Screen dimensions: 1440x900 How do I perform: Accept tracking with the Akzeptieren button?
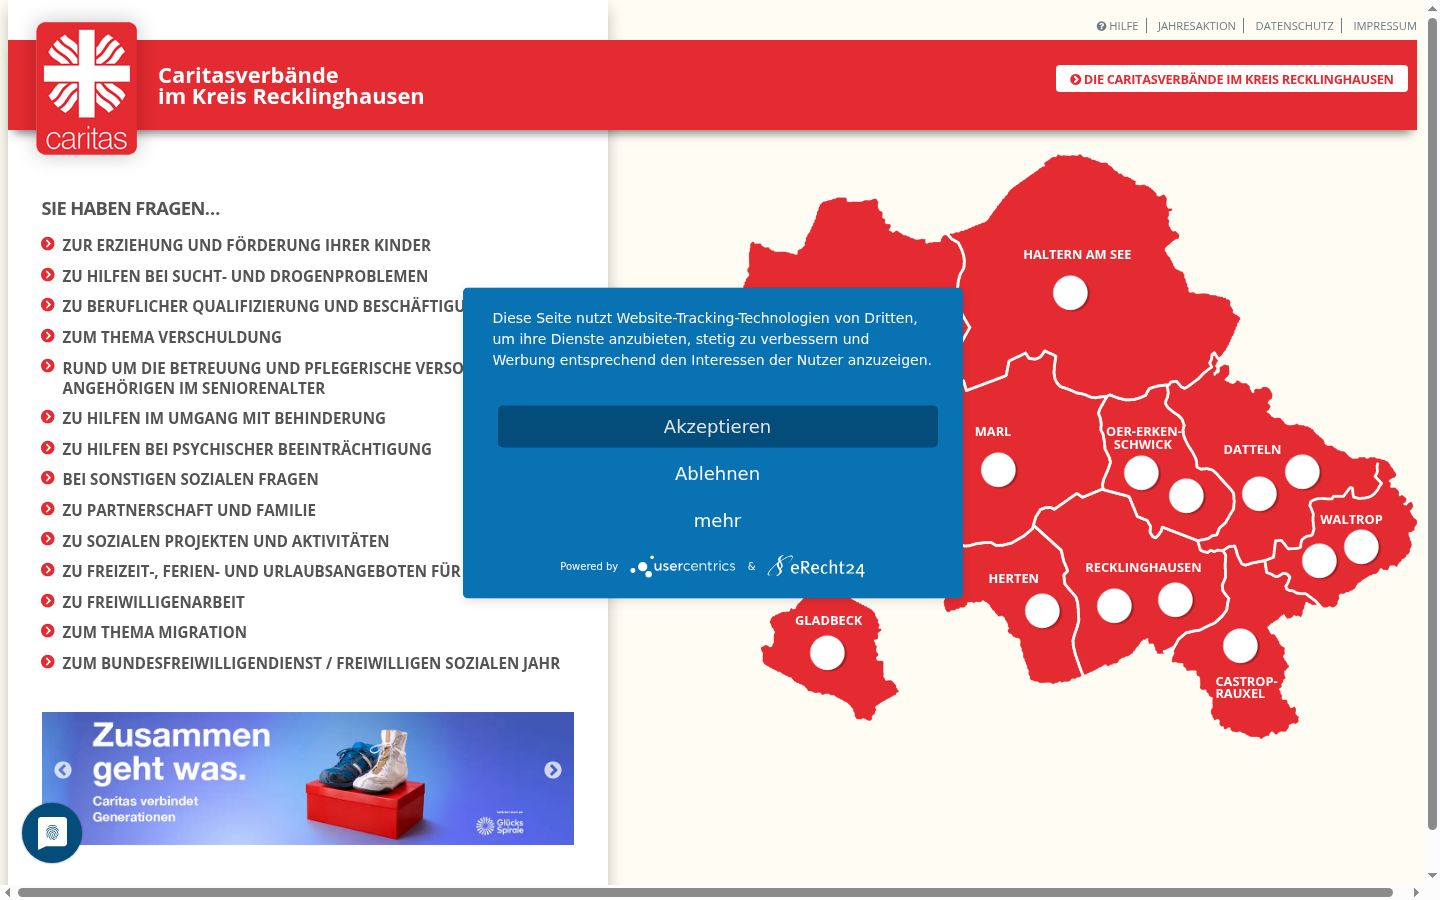click(x=718, y=426)
